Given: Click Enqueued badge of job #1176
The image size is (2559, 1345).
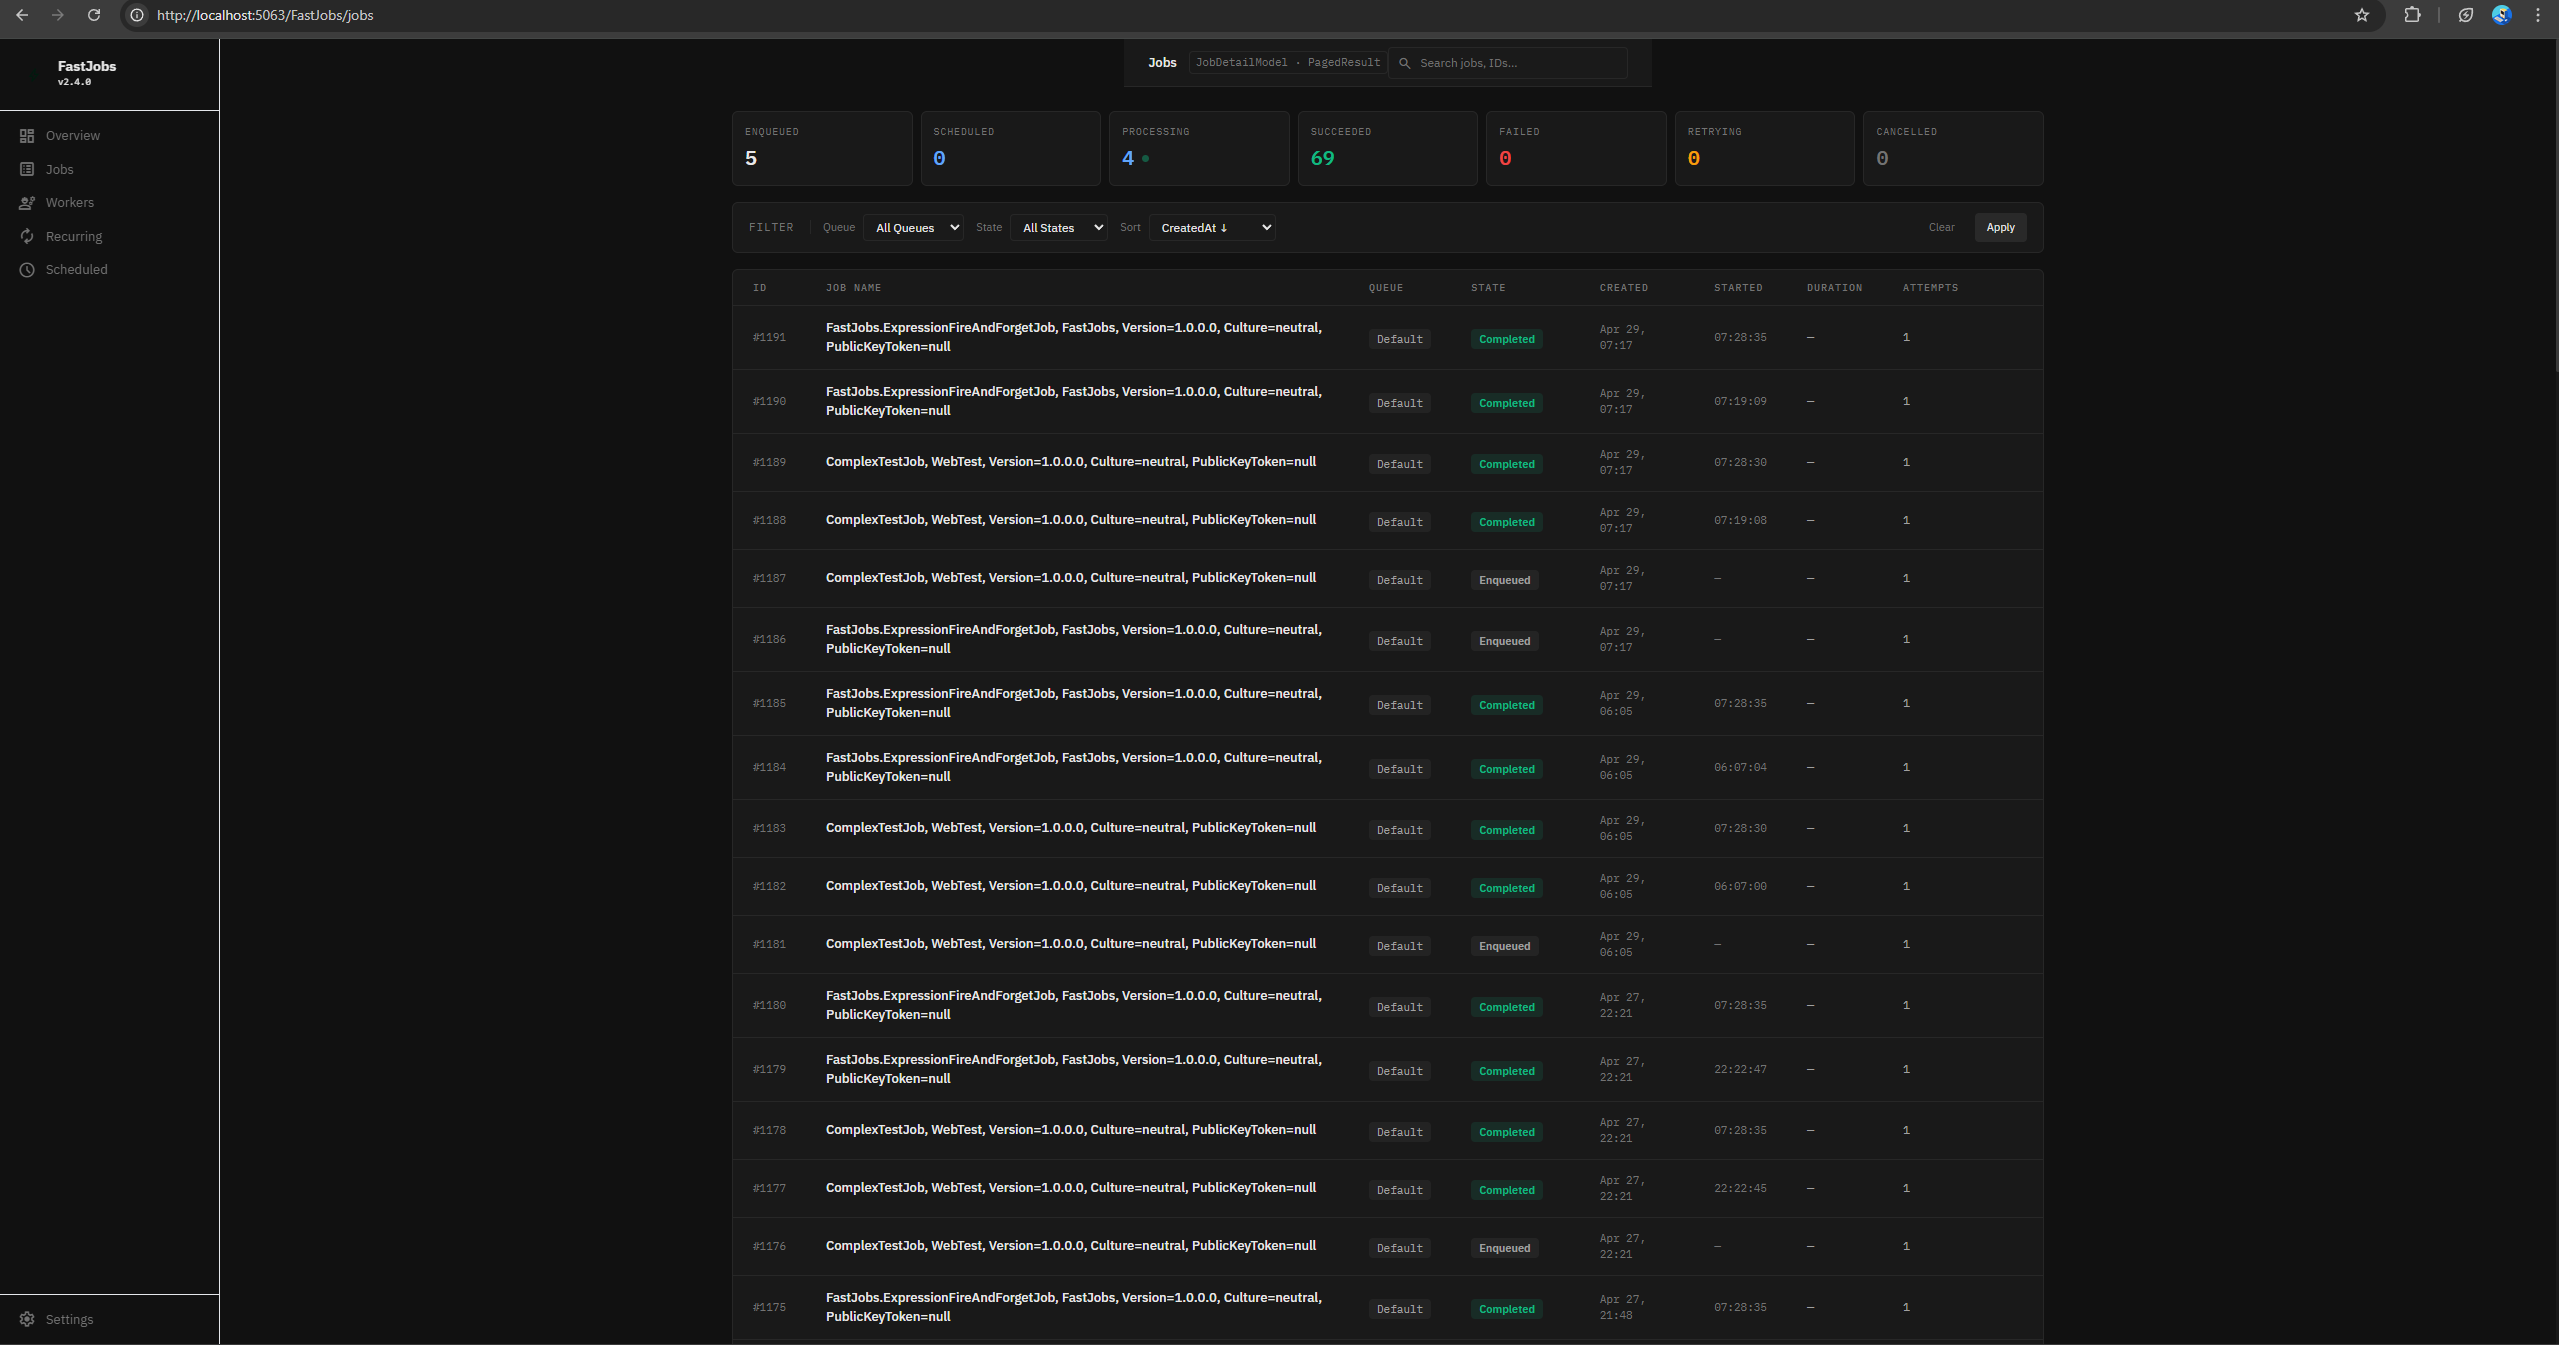Looking at the screenshot, I should (x=1504, y=1248).
